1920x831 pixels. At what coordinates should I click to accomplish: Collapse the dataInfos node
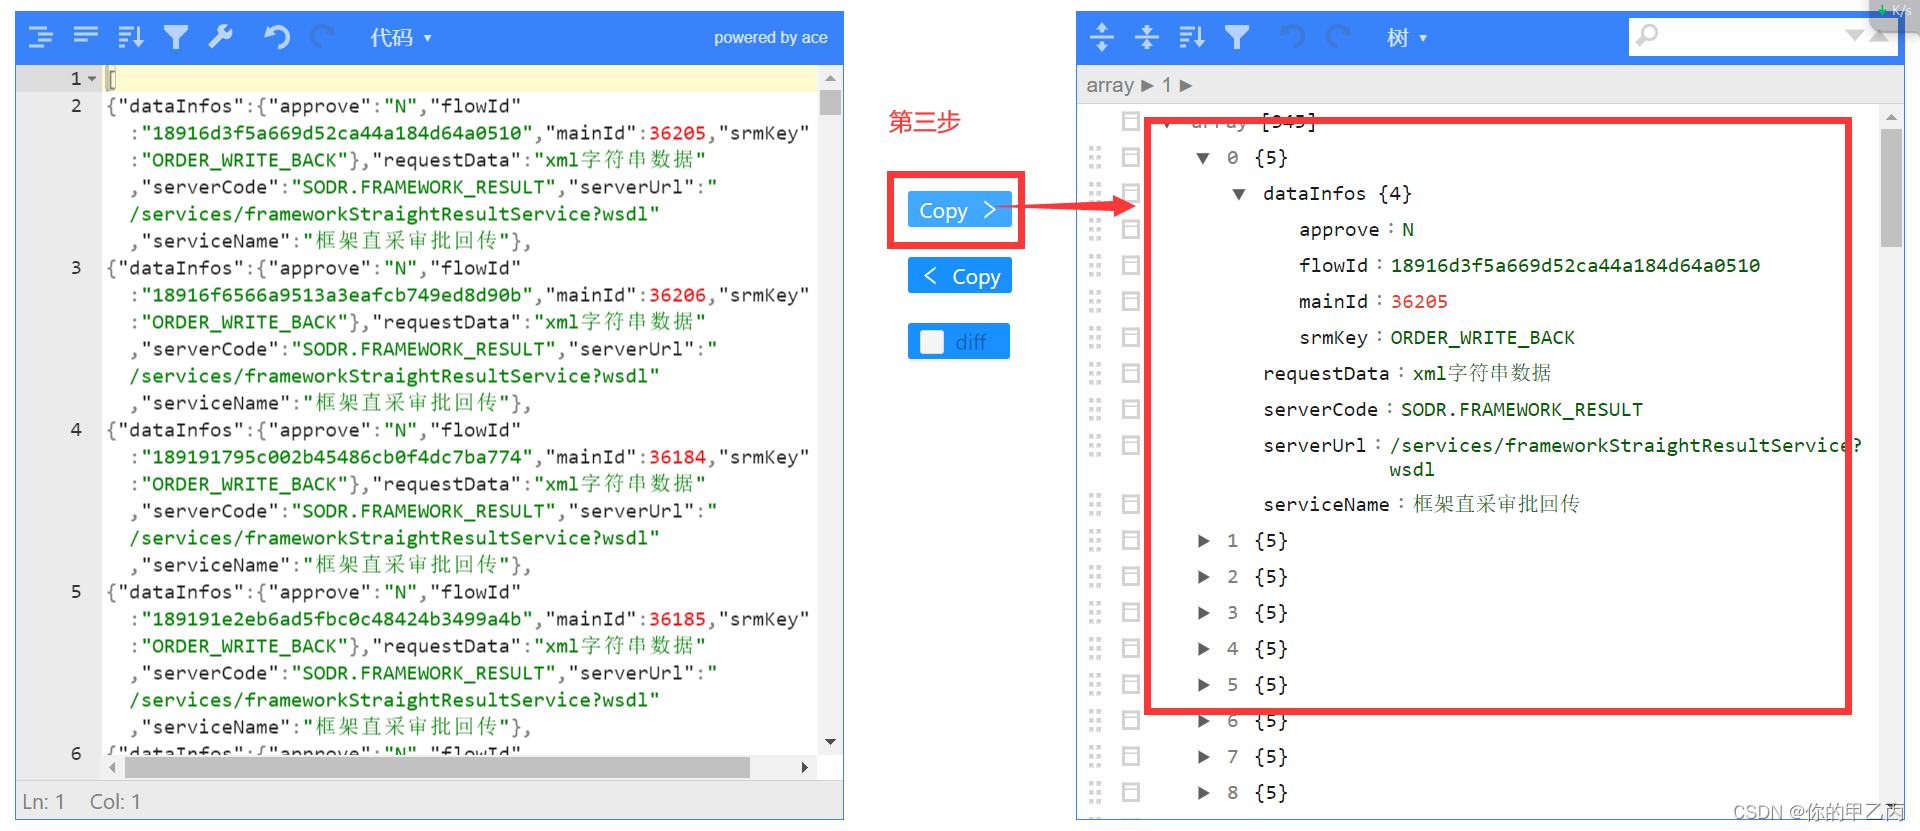coord(1239,194)
